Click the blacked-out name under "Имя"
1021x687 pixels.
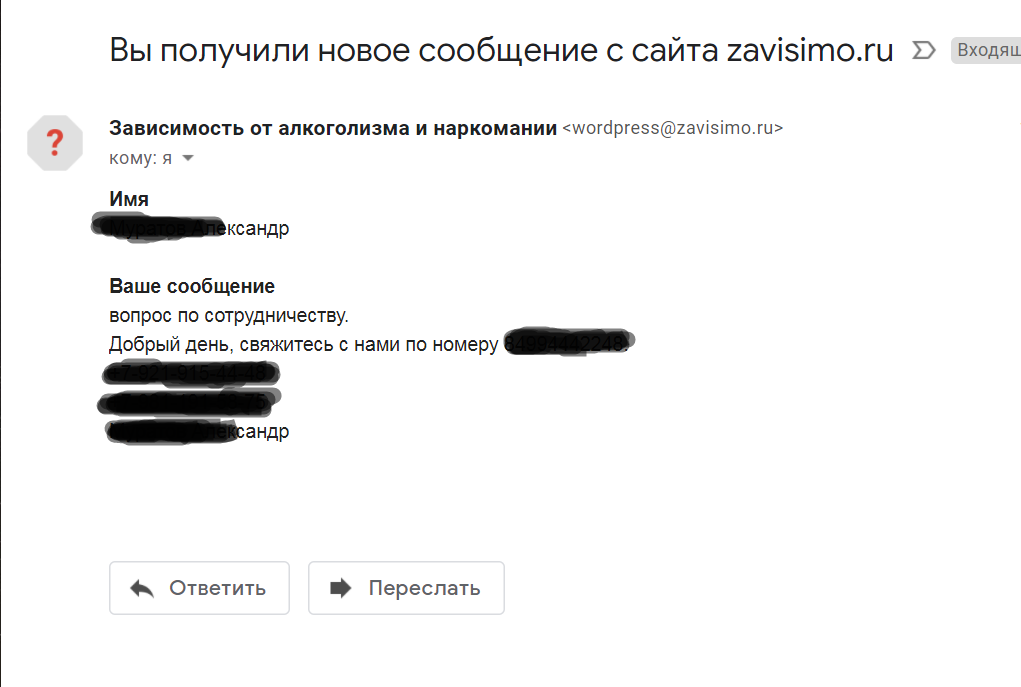click(x=190, y=229)
